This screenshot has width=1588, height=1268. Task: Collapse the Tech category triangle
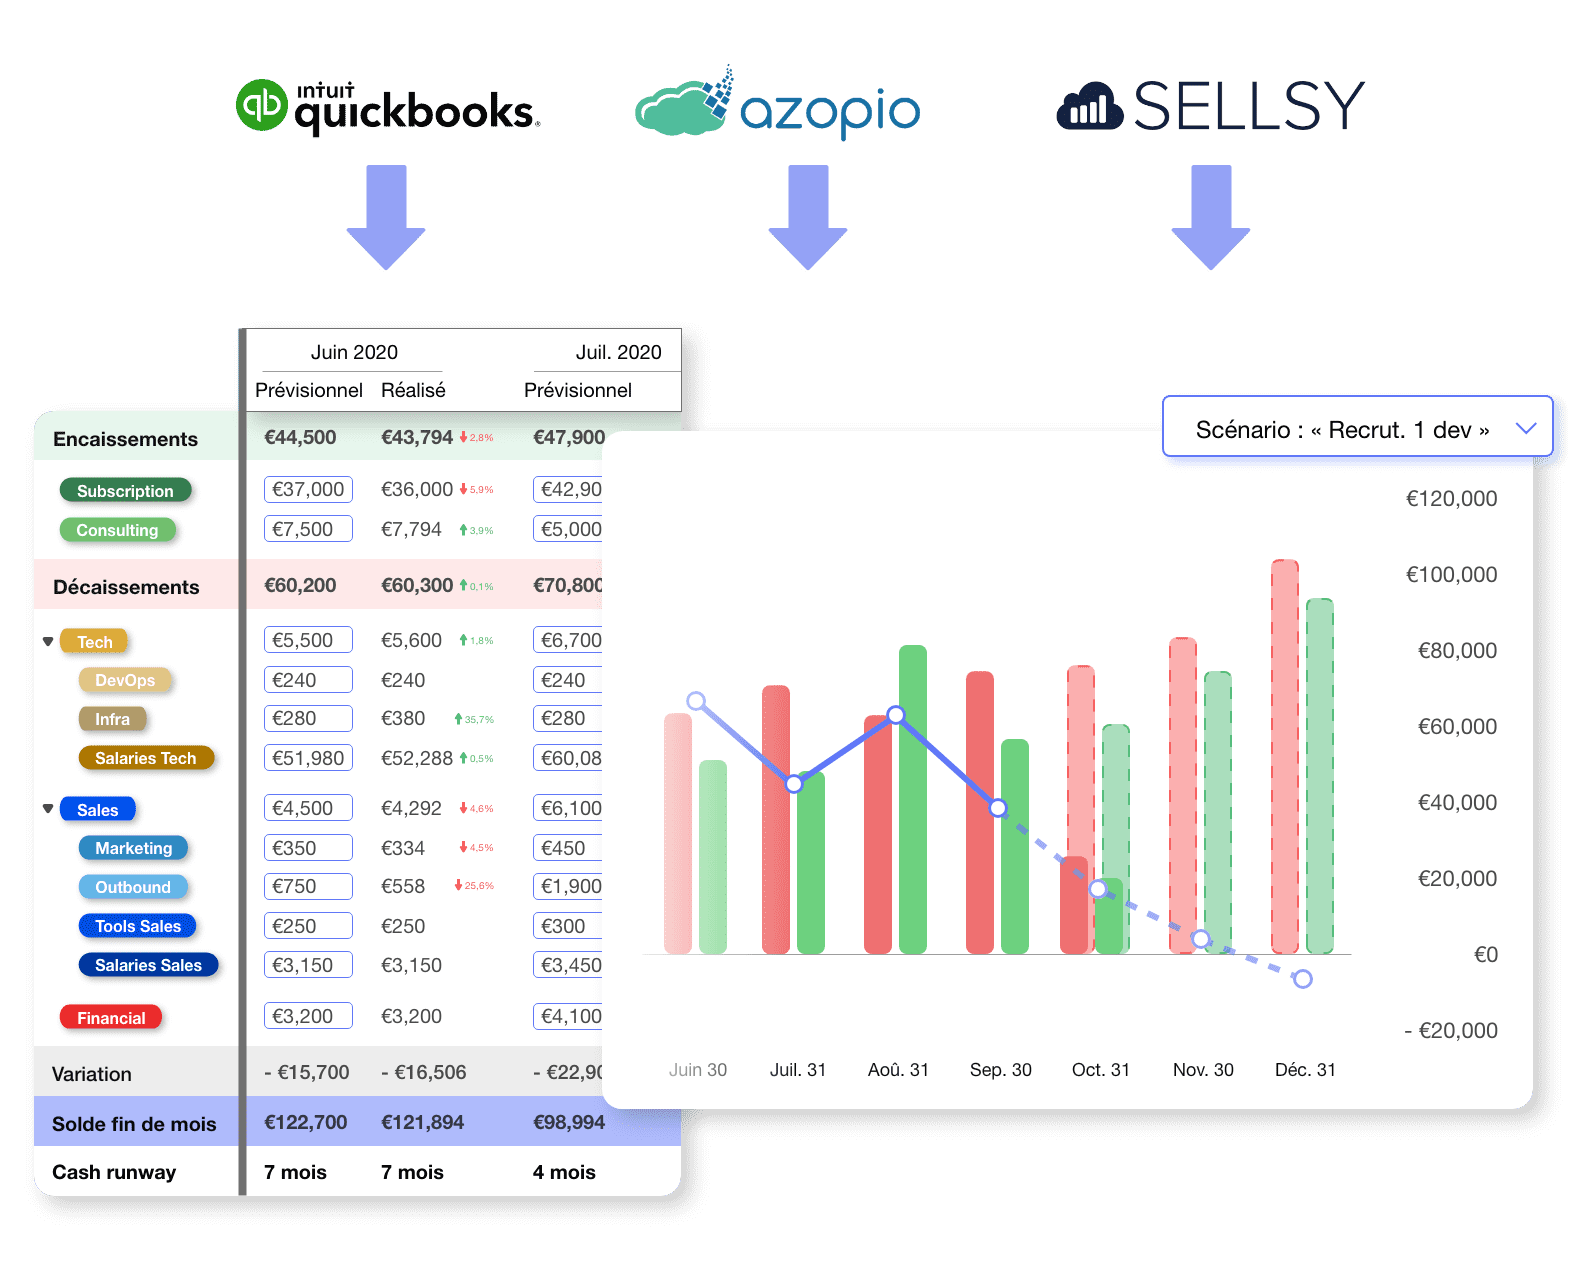(48, 641)
